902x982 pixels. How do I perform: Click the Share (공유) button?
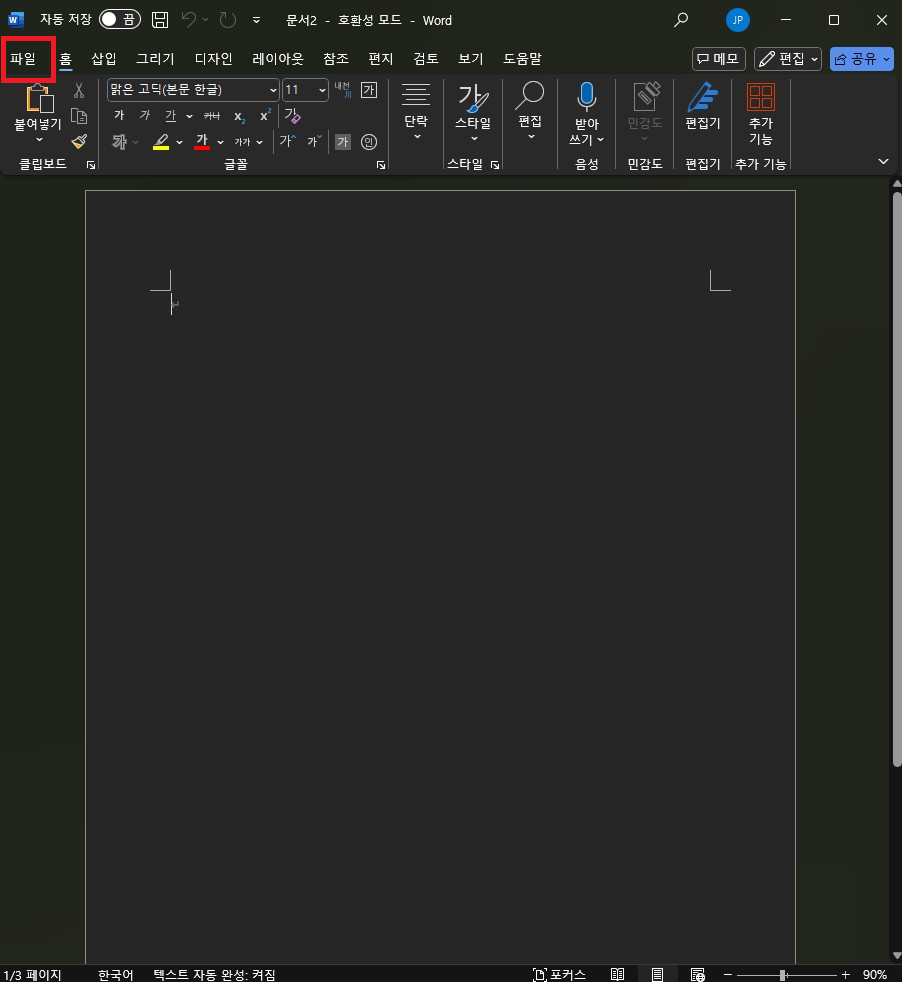[861, 59]
